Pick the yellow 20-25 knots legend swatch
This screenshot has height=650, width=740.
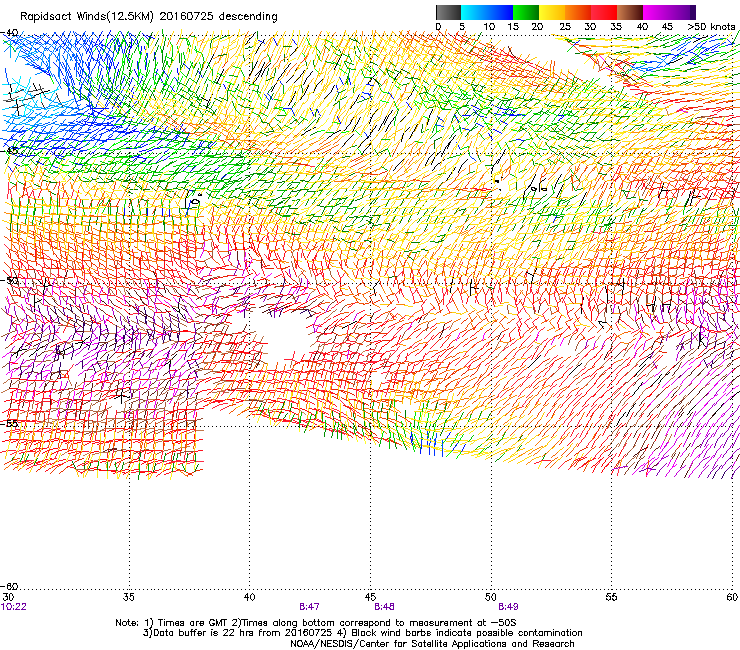click(x=552, y=12)
